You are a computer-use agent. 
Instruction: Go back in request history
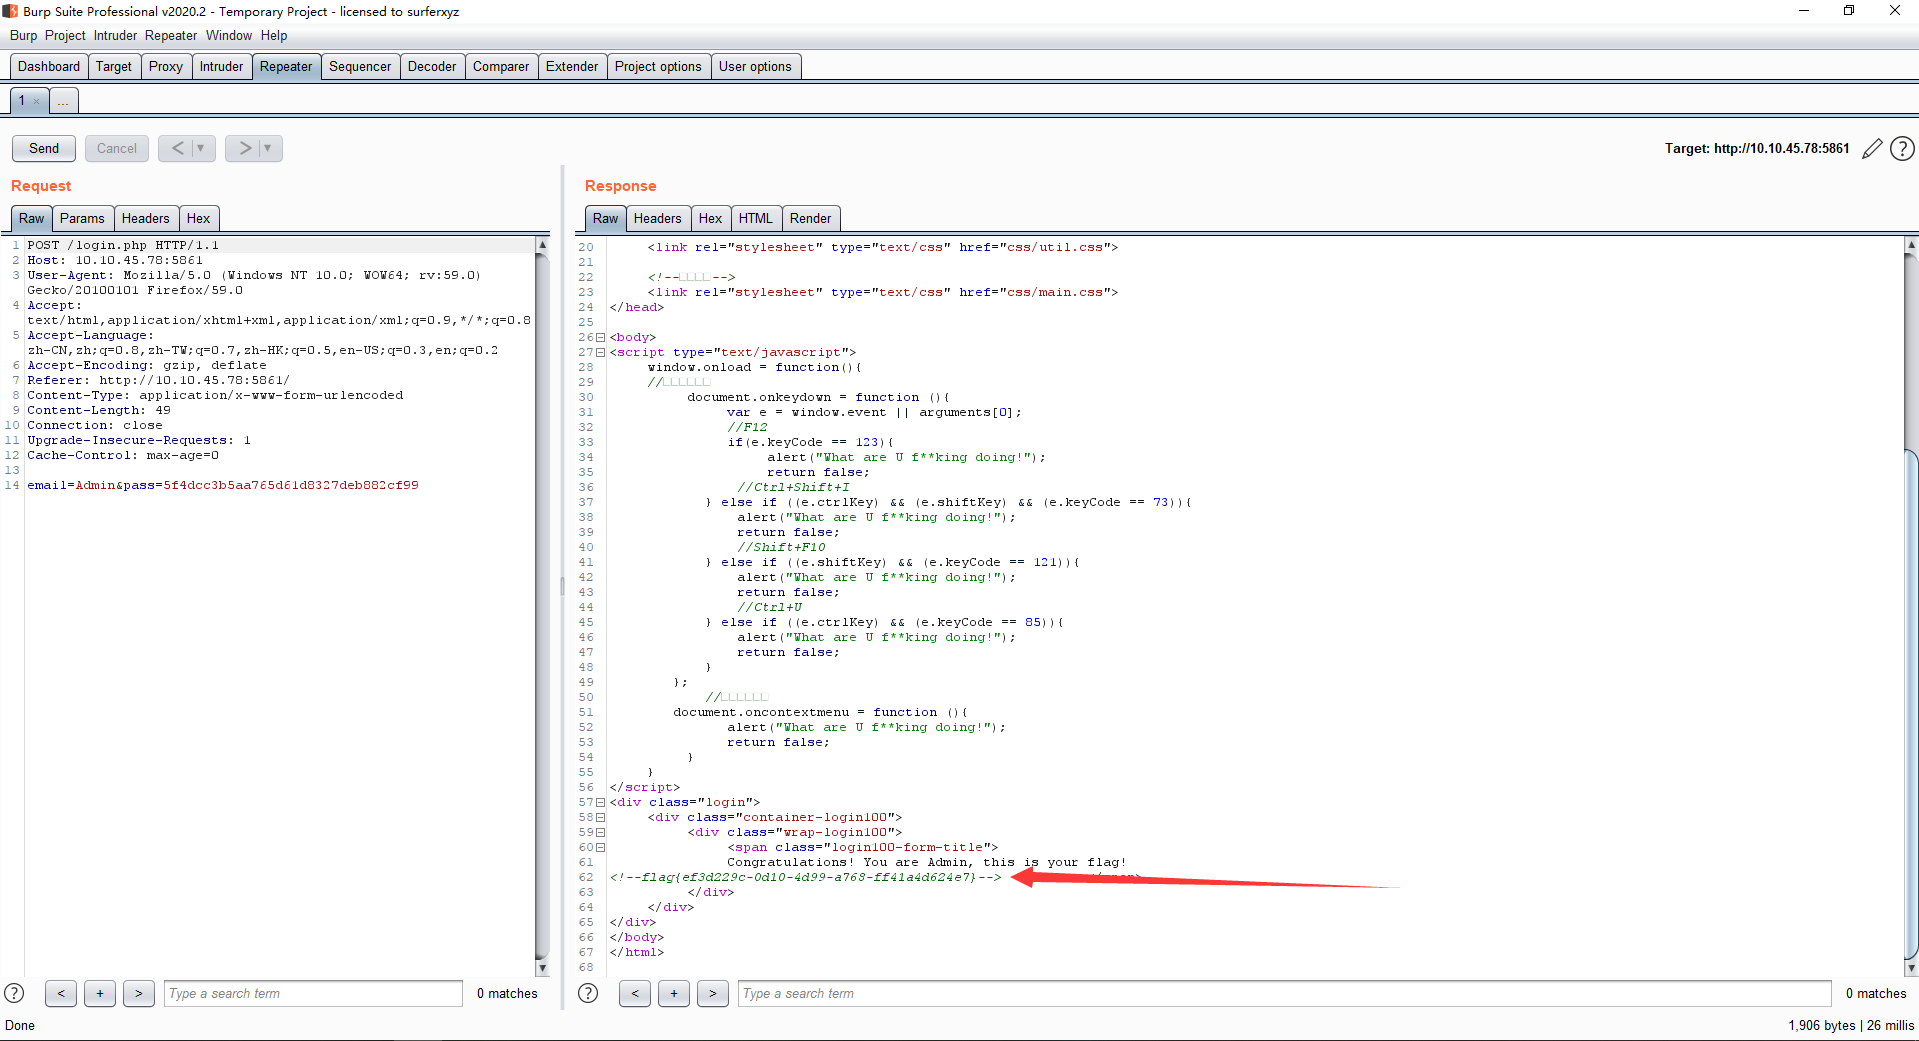178,148
